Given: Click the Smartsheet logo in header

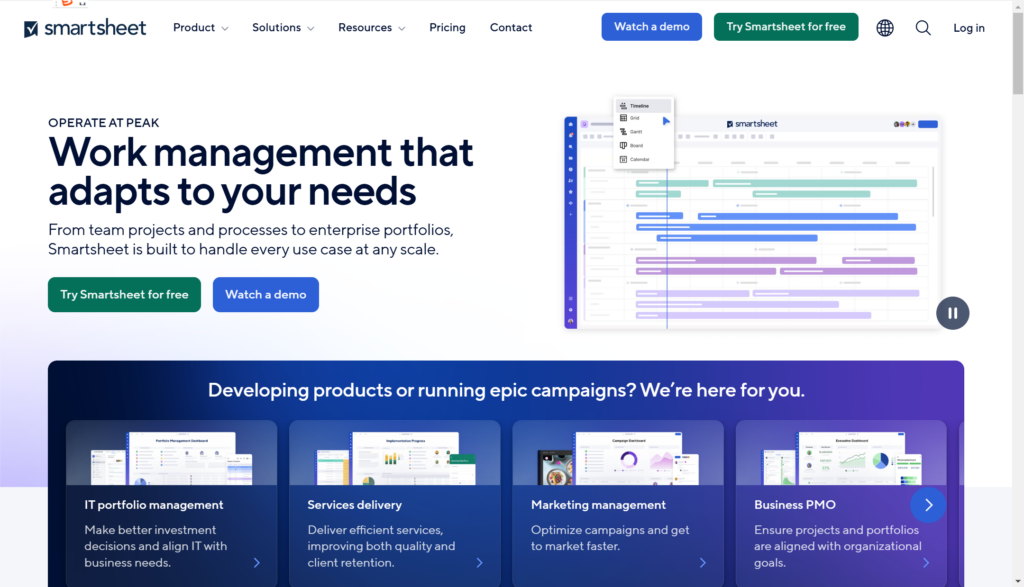Looking at the screenshot, I should tap(85, 28).
